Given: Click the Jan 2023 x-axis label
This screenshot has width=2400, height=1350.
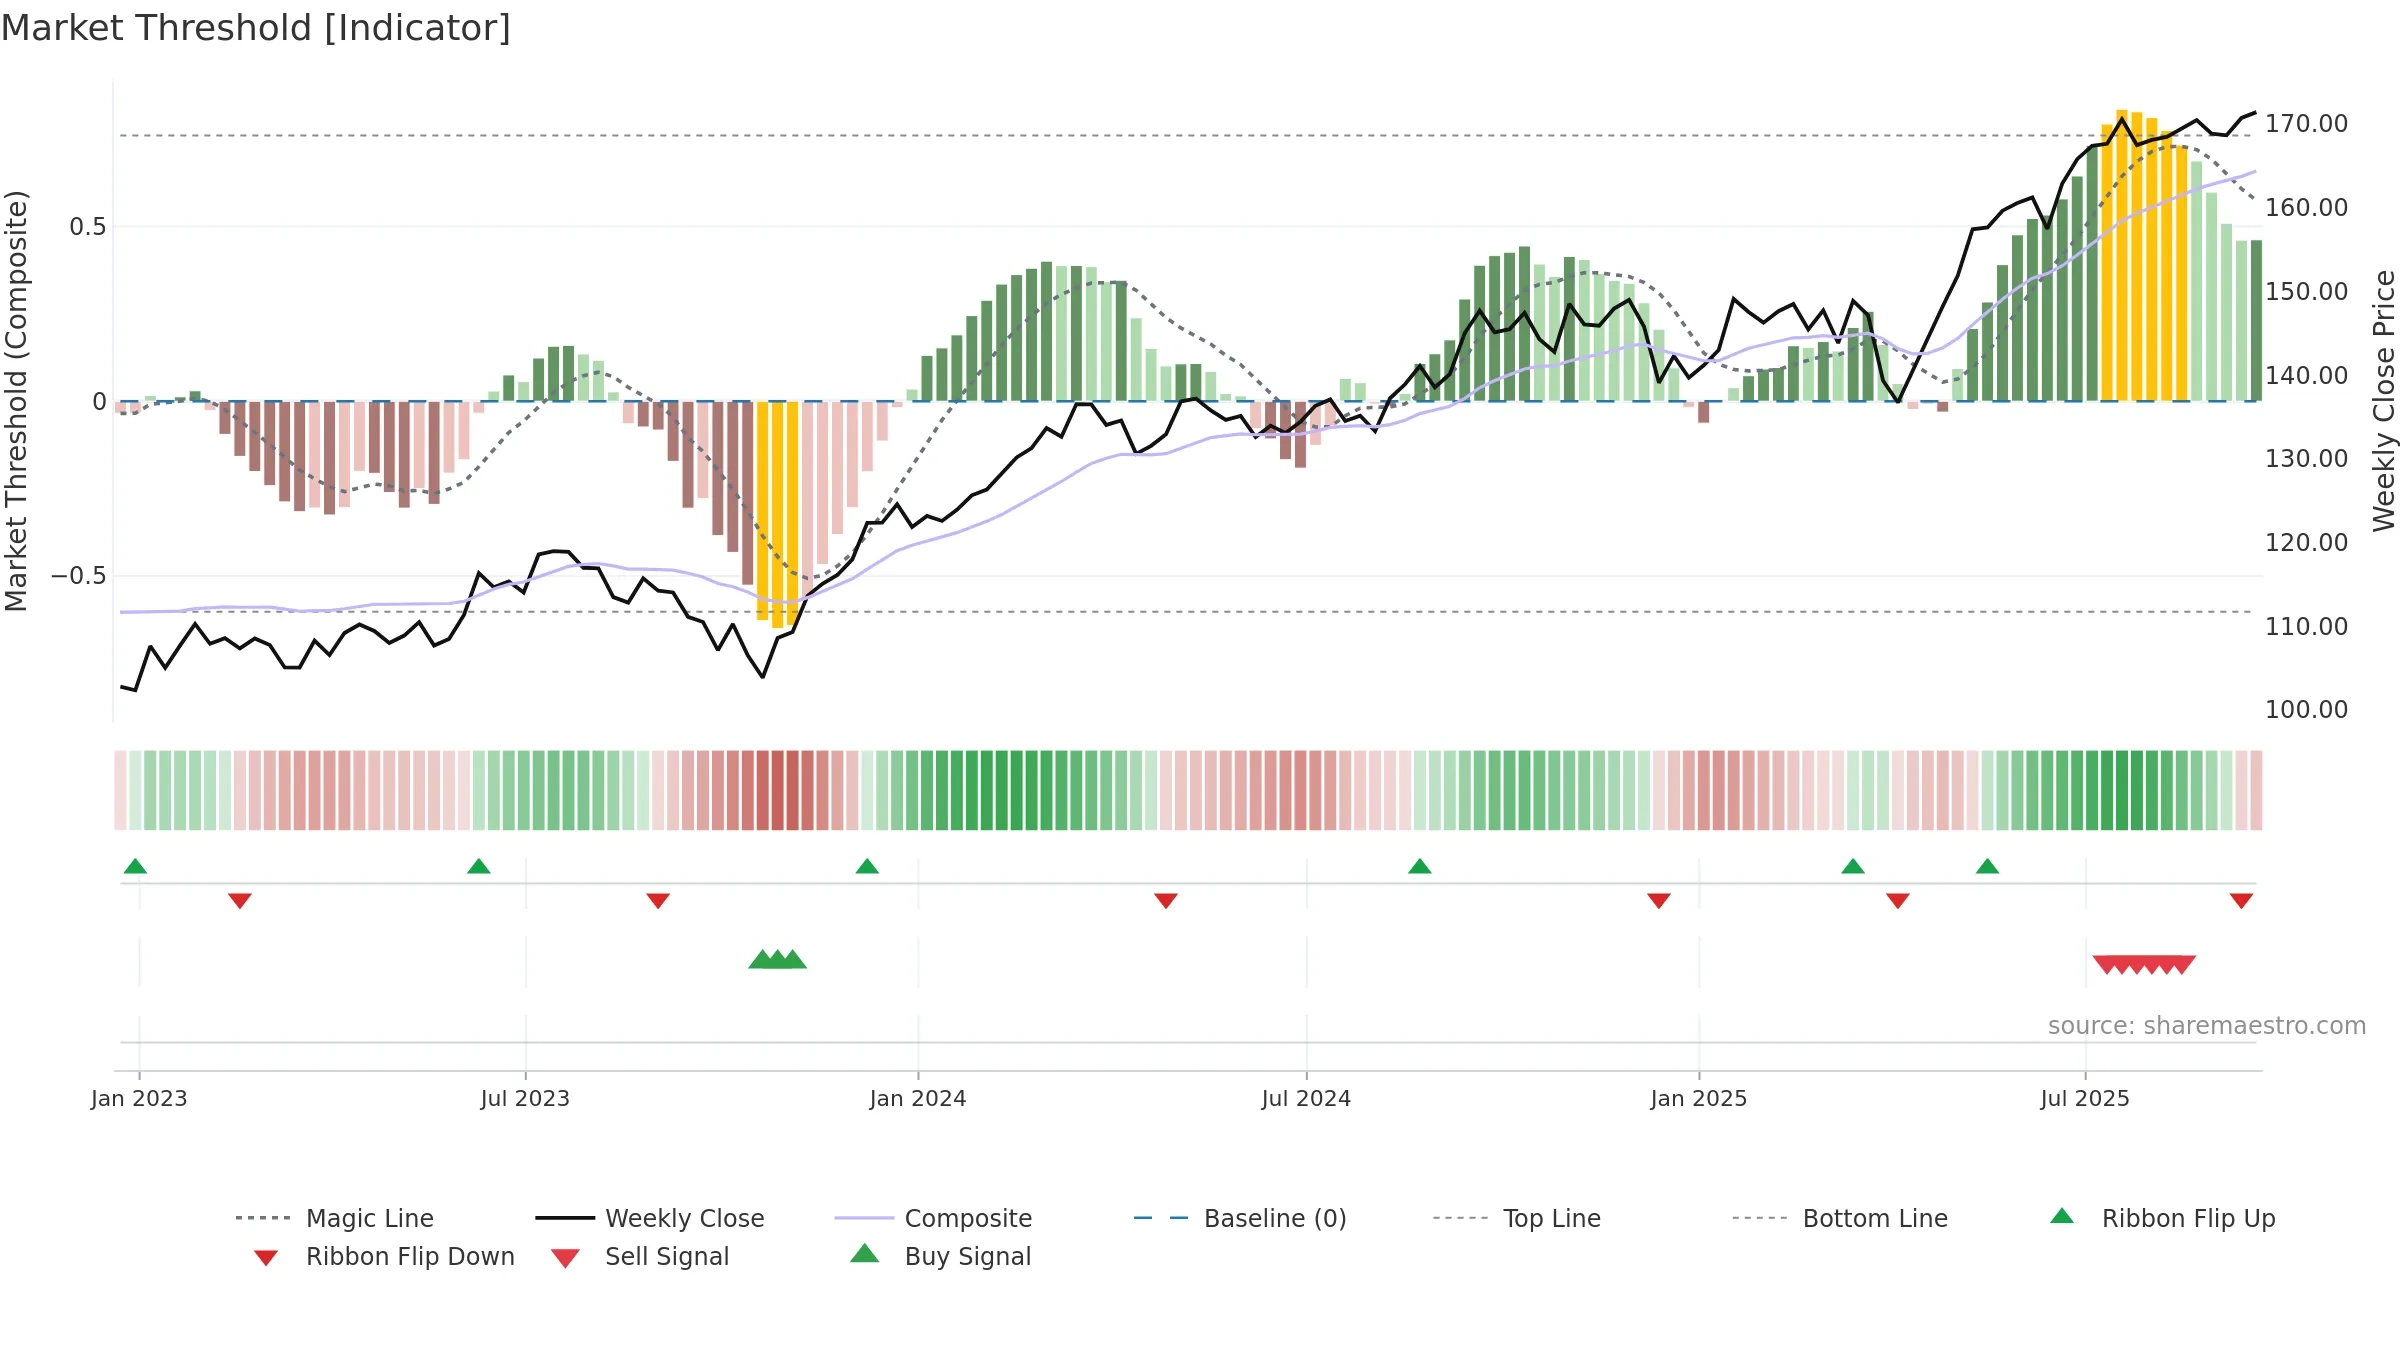Looking at the screenshot, I should pos(139,1098).
